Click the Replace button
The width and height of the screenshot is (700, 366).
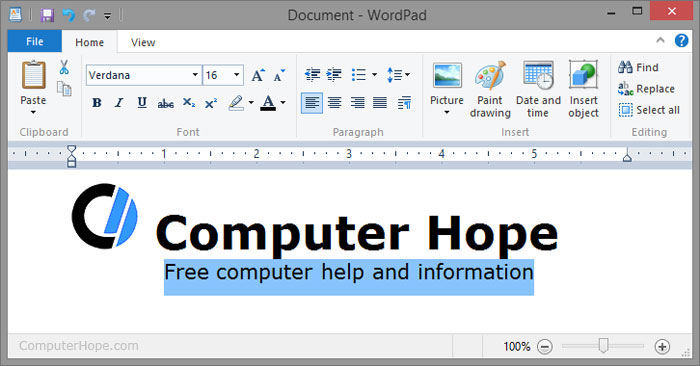point(646,89)
